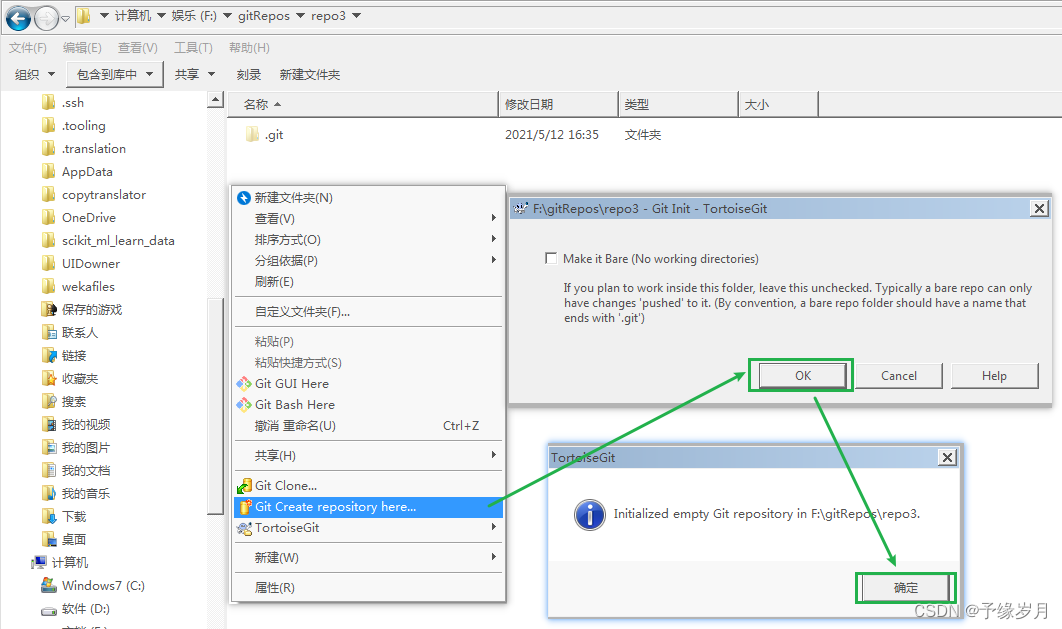Expand the 查看(V) submenu arrow
The image size is (1062, 629).
point(494,218)
